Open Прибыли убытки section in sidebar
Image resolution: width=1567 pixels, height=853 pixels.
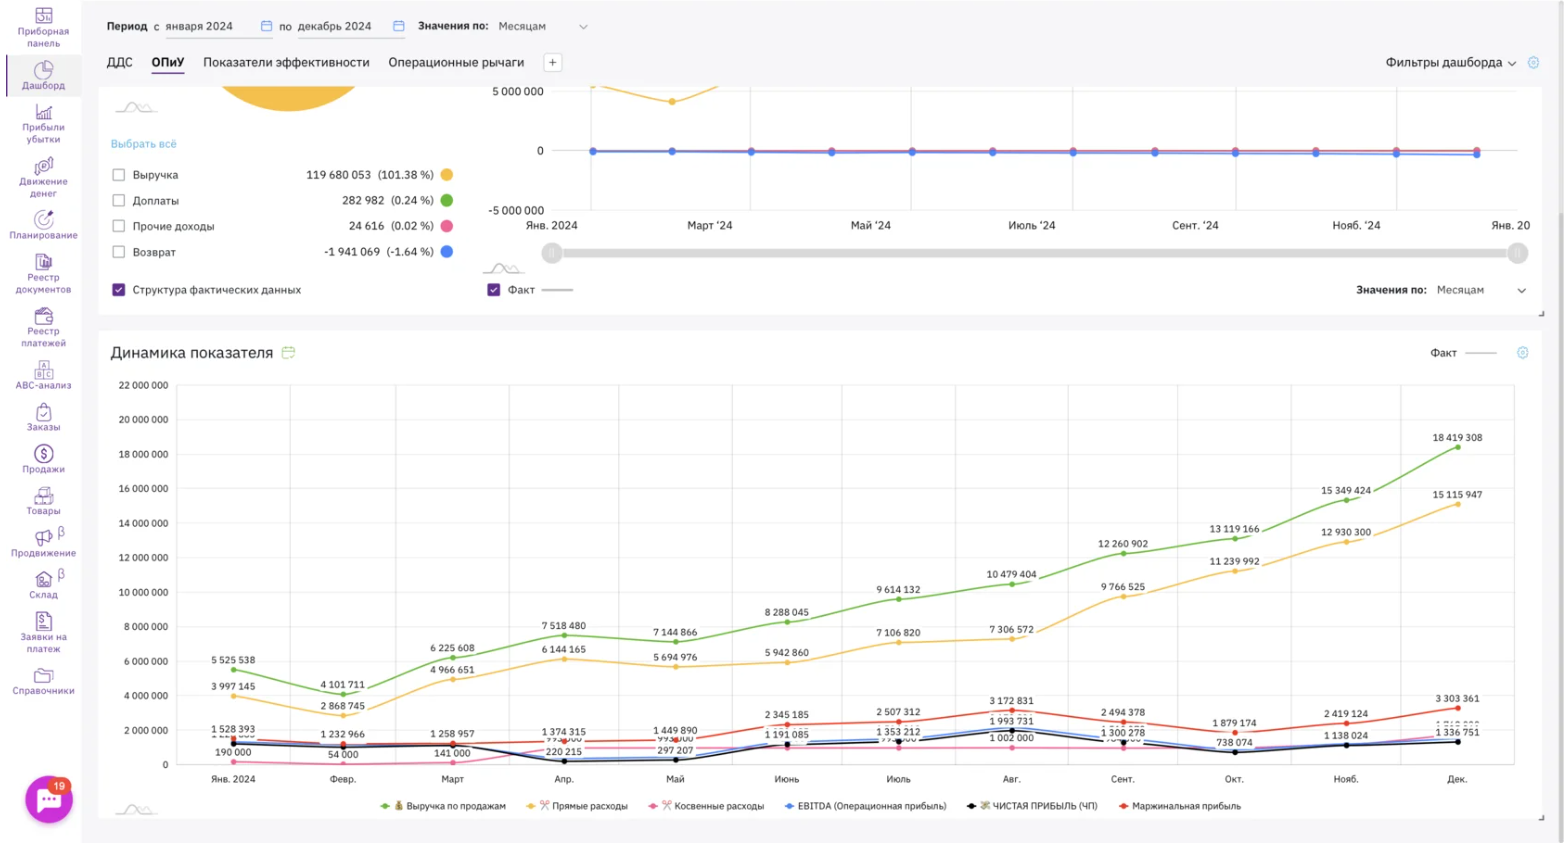[x=43, y=124]
